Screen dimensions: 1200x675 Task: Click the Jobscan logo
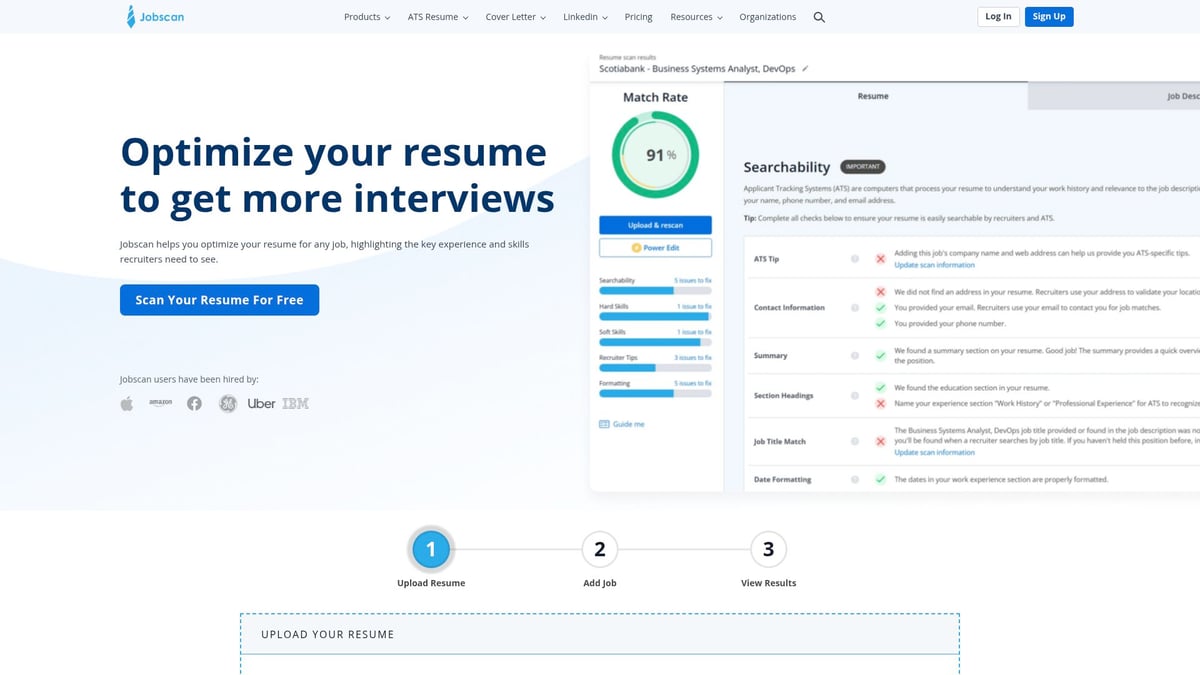pos(155,16)
